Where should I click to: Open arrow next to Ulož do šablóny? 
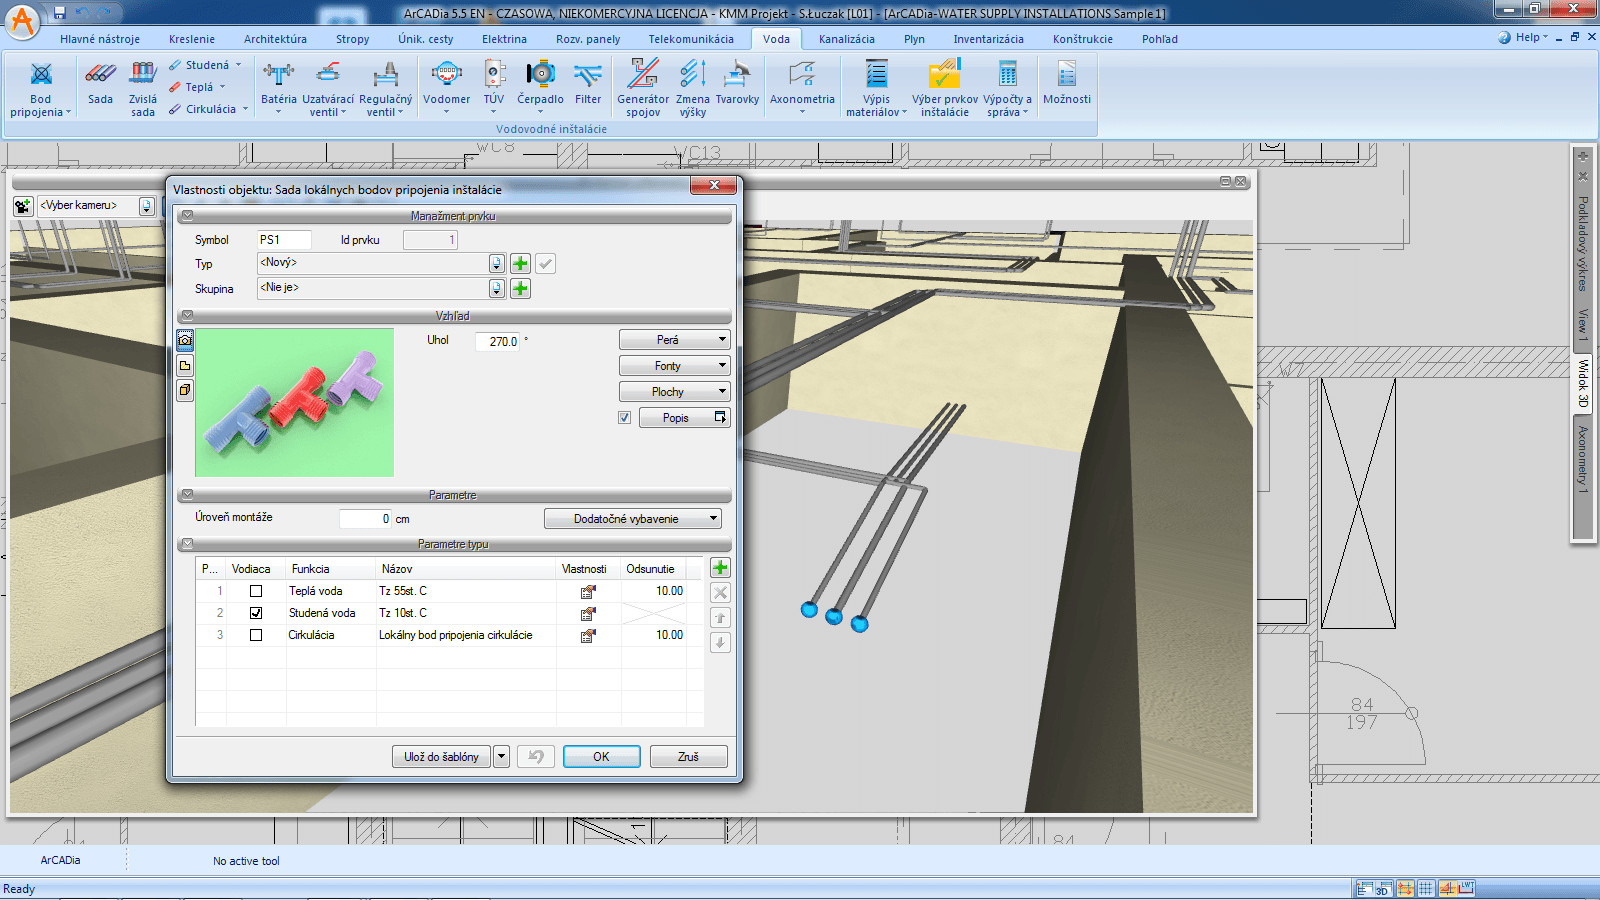tap(502, 757)
